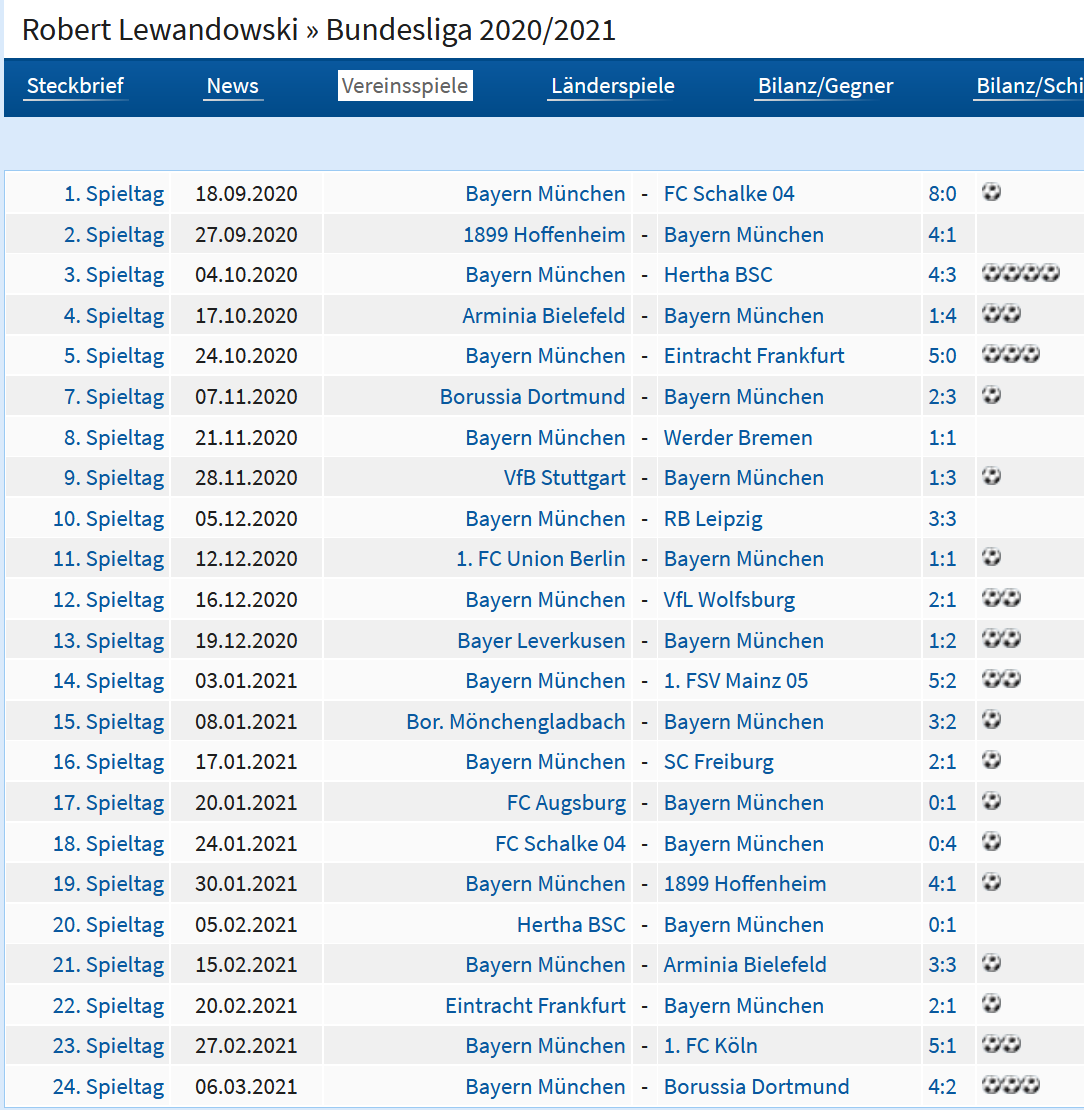
Task: Open the 0:4 result at FC Schalke 04
Action: (942, 844)
